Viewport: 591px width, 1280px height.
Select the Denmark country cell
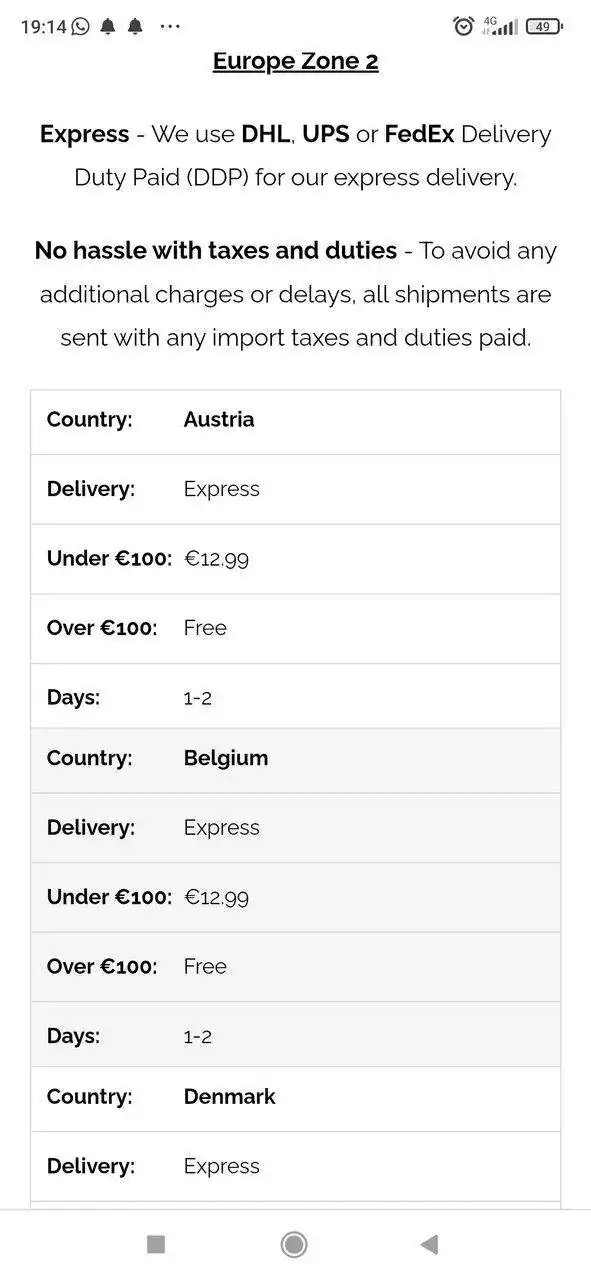tap(229, 1097)
